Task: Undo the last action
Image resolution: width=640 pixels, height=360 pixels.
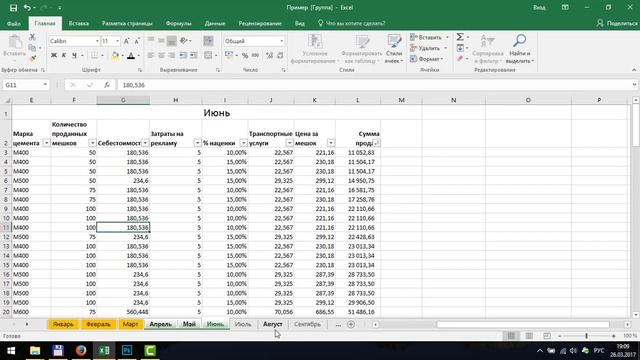Action: pos(27,8)
